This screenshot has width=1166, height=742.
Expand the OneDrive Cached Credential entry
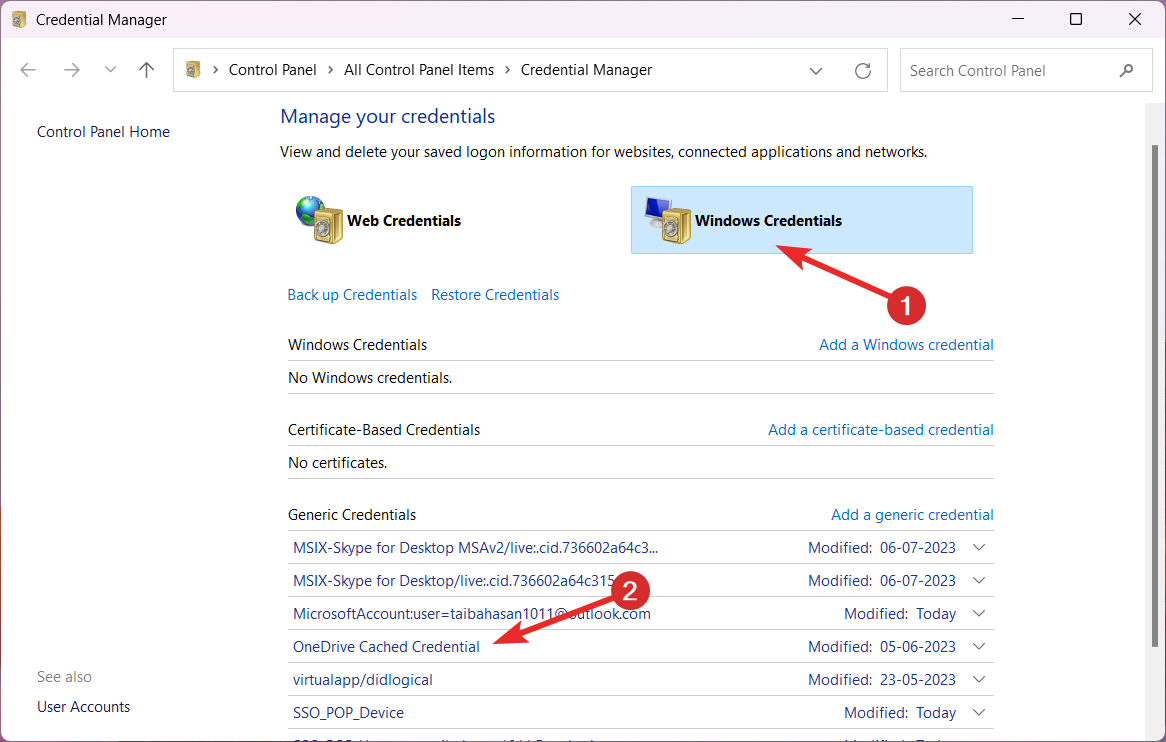(x=978, y=646)
